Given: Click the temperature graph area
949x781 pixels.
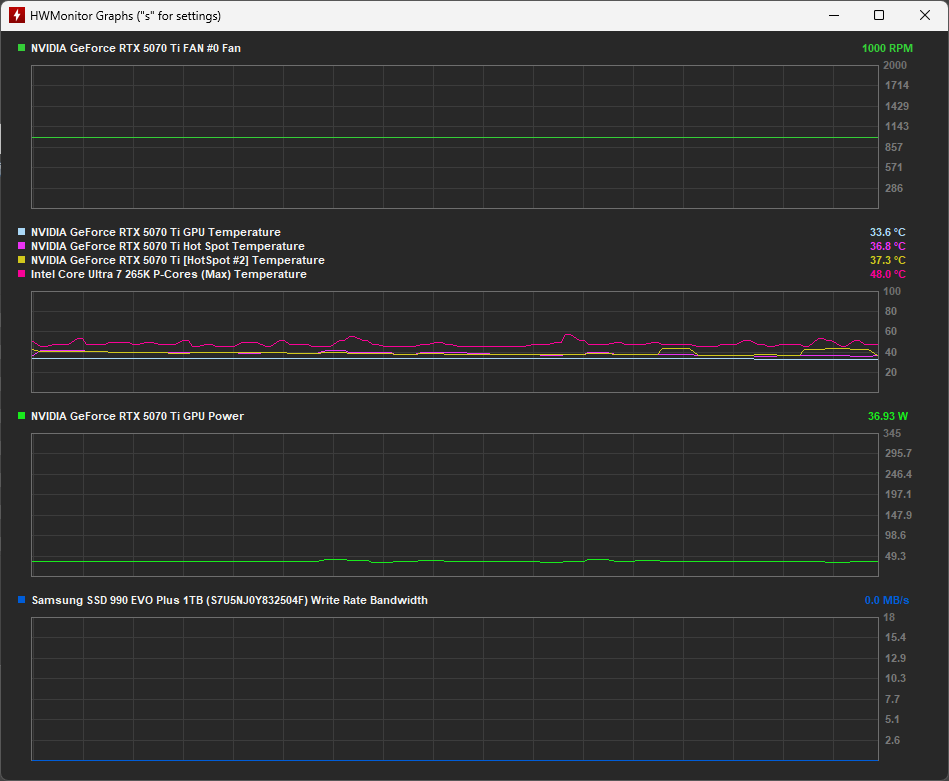Looking at the screenshot, I should (x=455, y=342).
